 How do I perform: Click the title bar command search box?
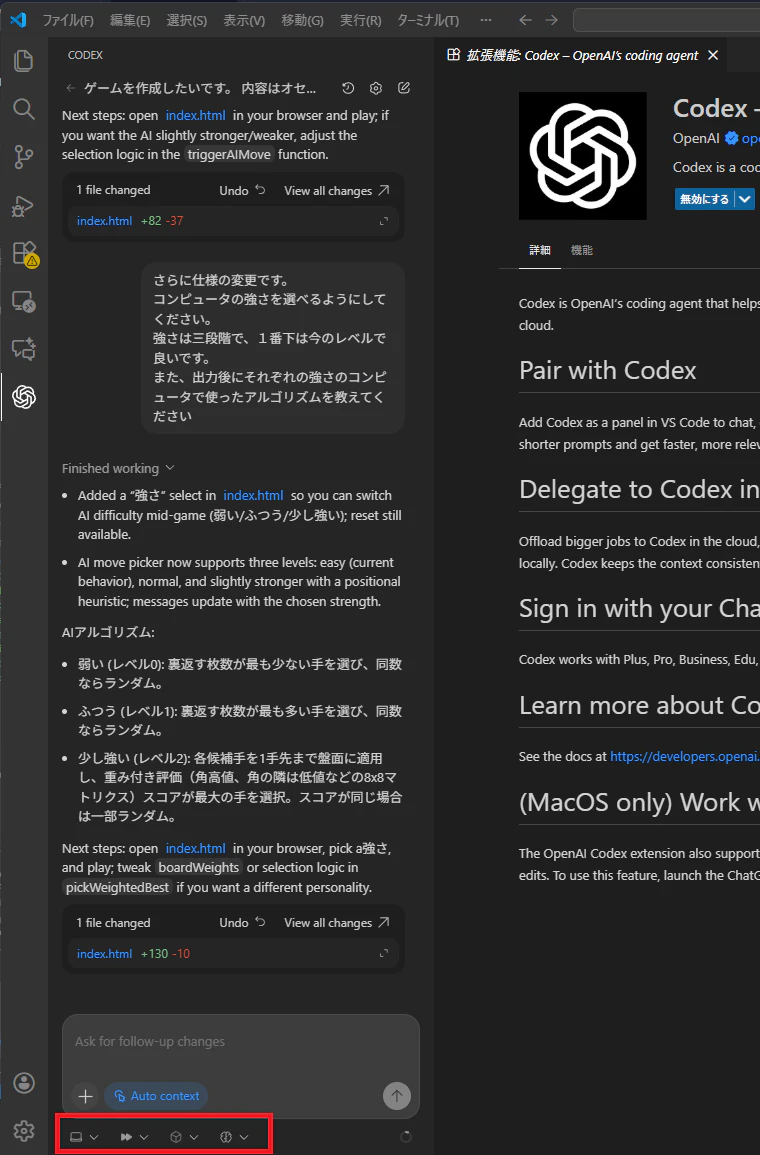click(666, 20)
